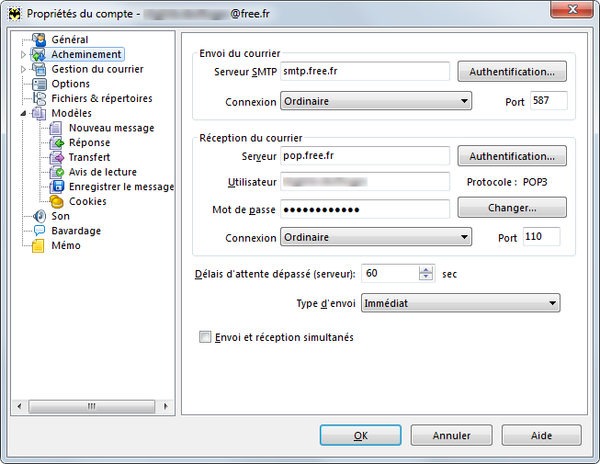The height and width of the screenshot is (464, 600).
Task: Open the Réponse template
Action: pos(89,143)
